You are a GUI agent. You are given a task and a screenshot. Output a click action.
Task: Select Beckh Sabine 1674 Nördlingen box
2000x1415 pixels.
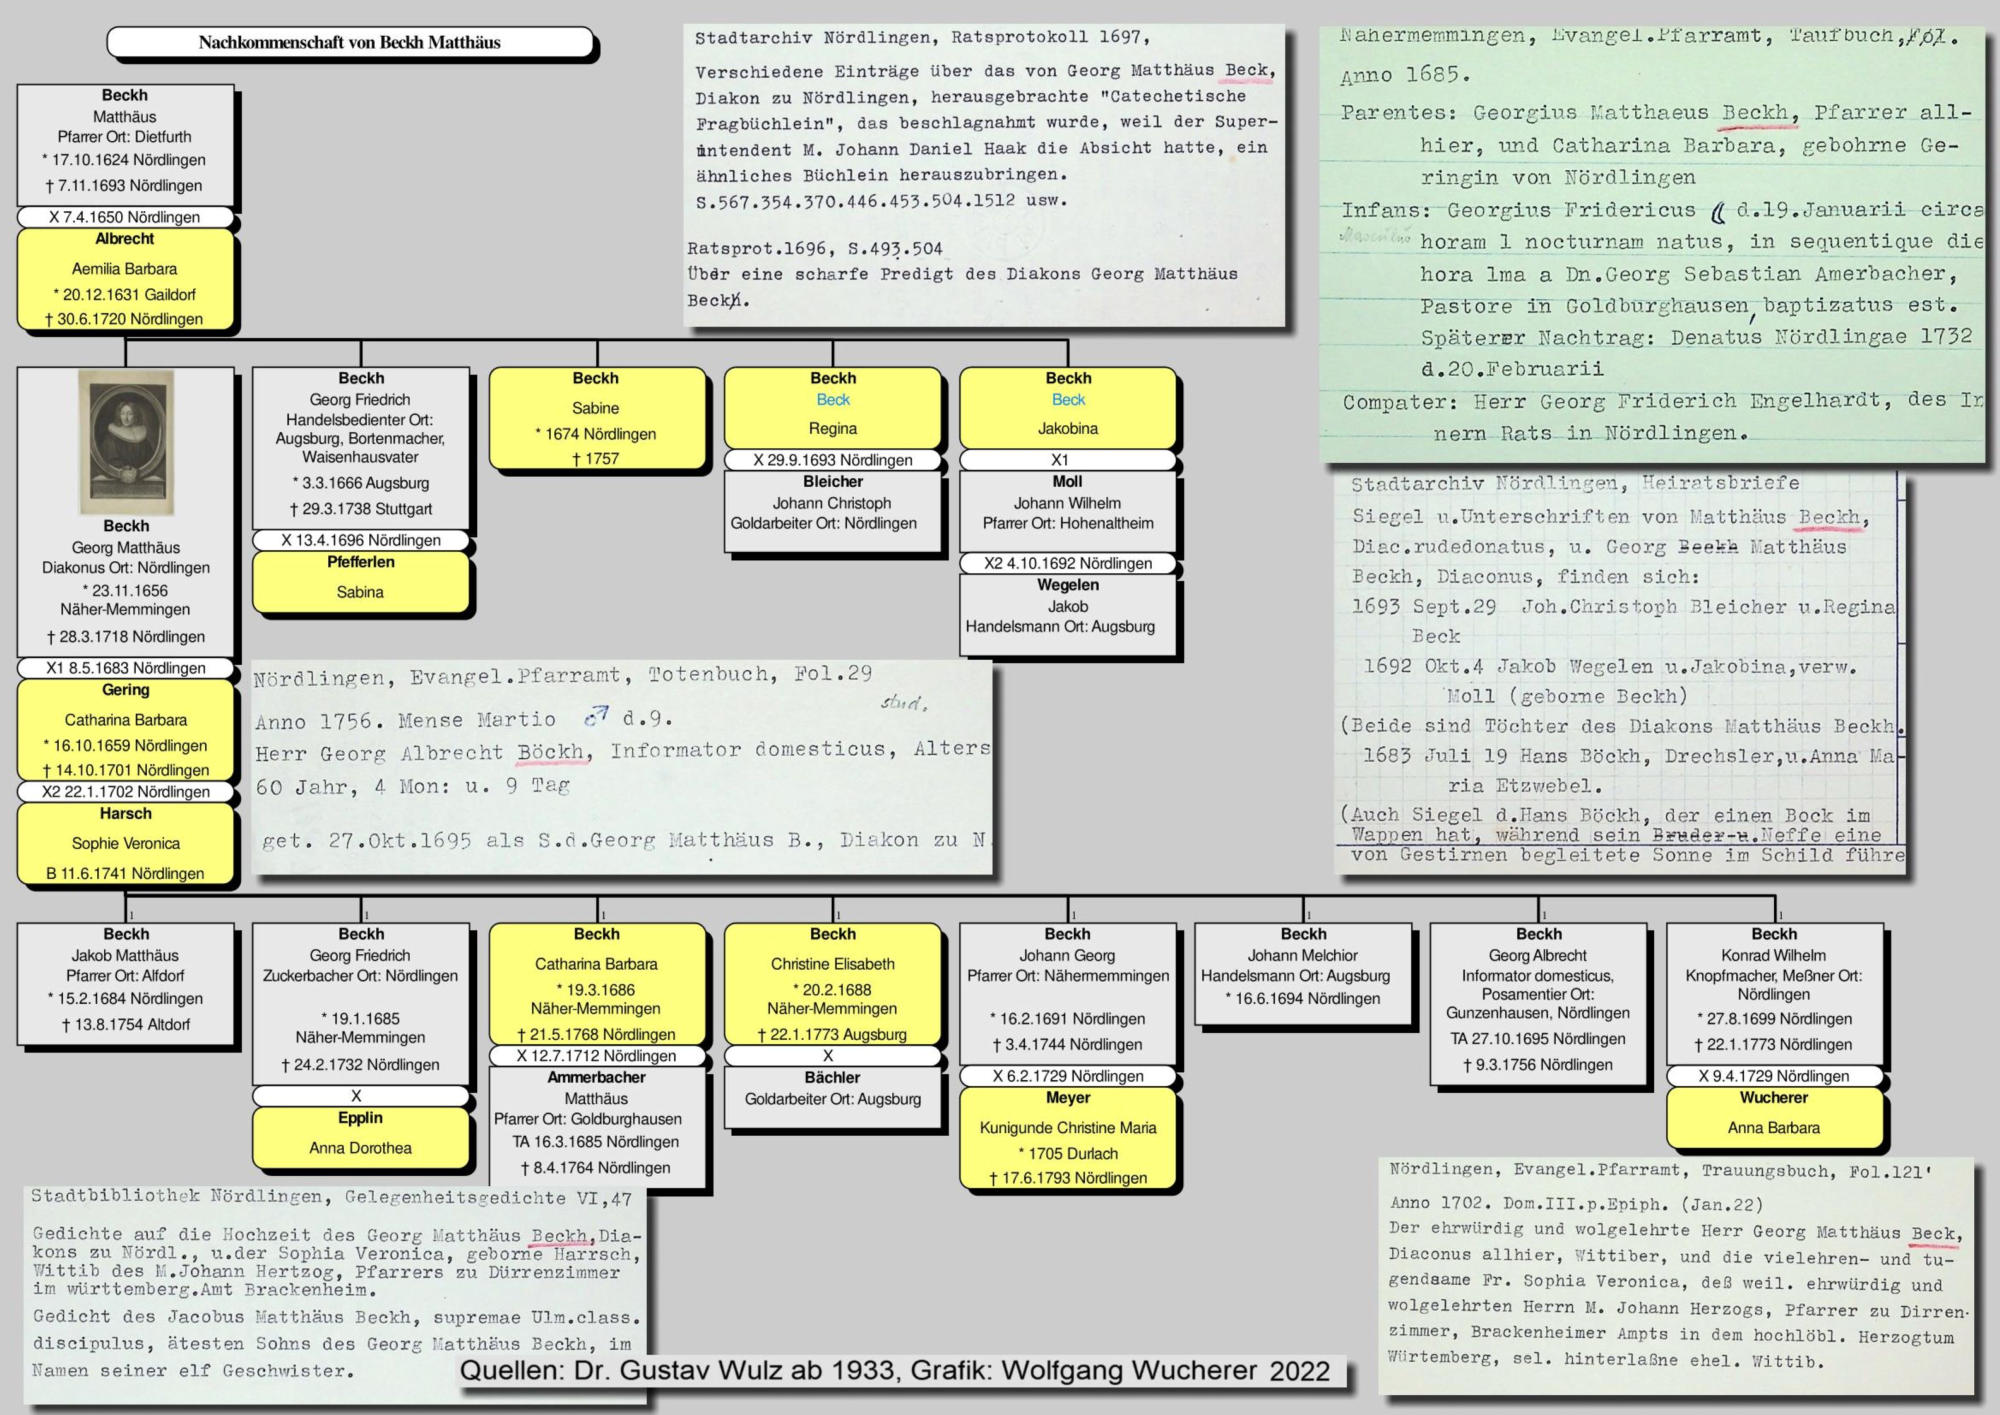tap(596, 418)
